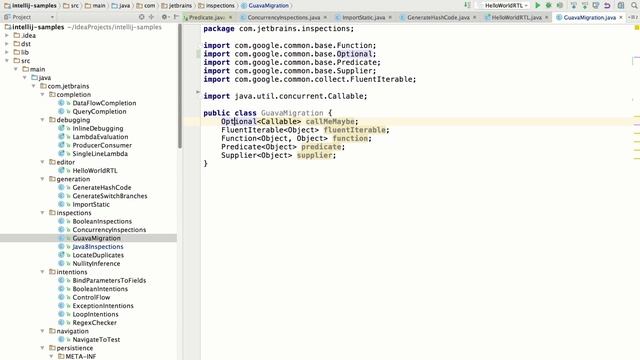Run the HelloWorldRTL configuration
Image resolution: width=640 pixels, height=360 pixels.
[538, 5]
